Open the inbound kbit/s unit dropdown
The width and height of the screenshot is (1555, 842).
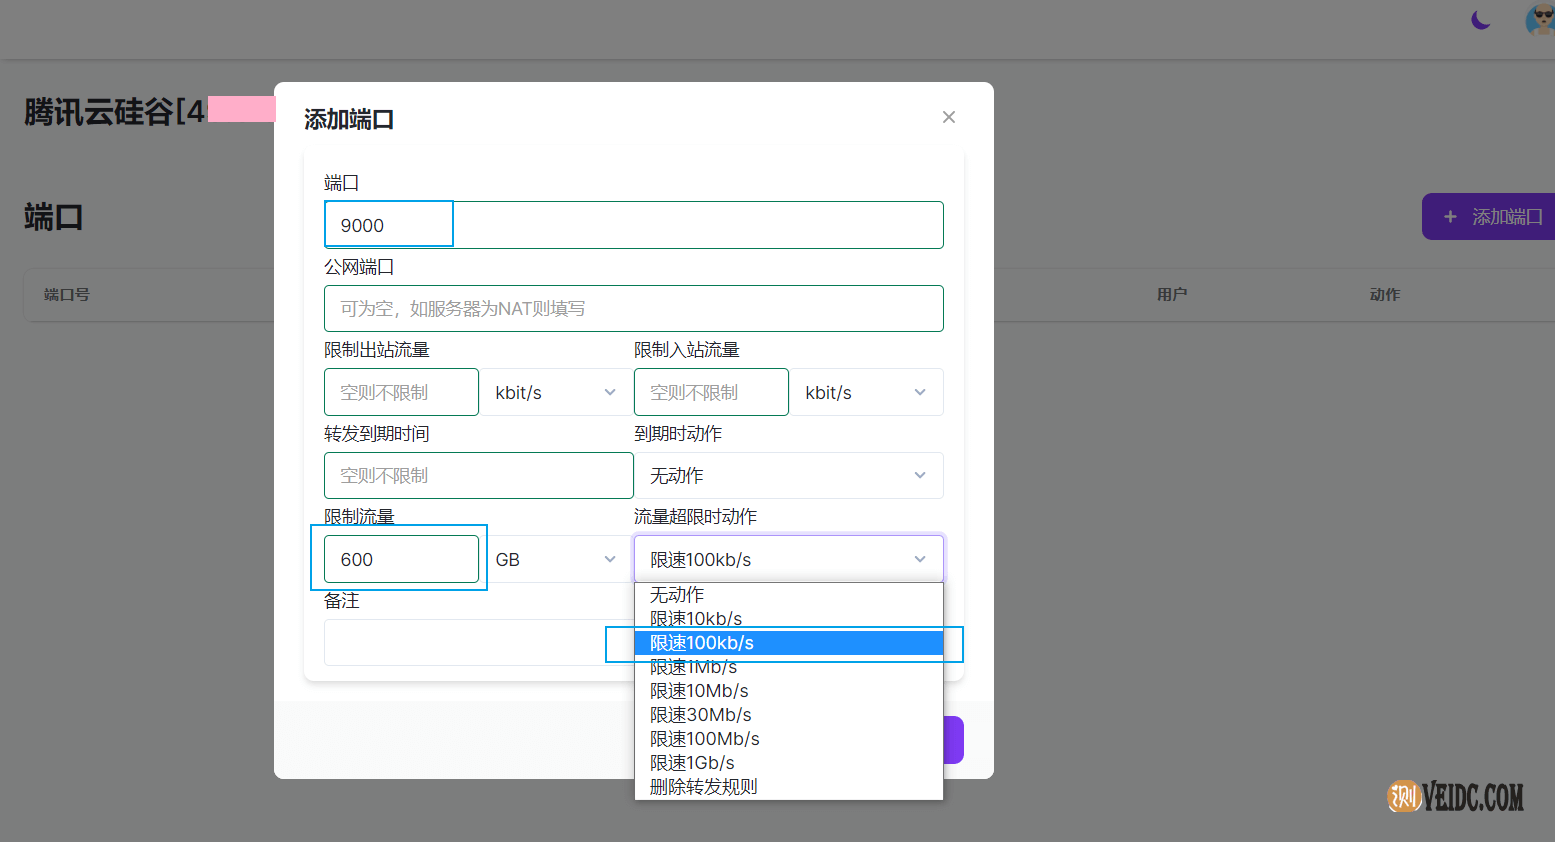click(866, 392)
